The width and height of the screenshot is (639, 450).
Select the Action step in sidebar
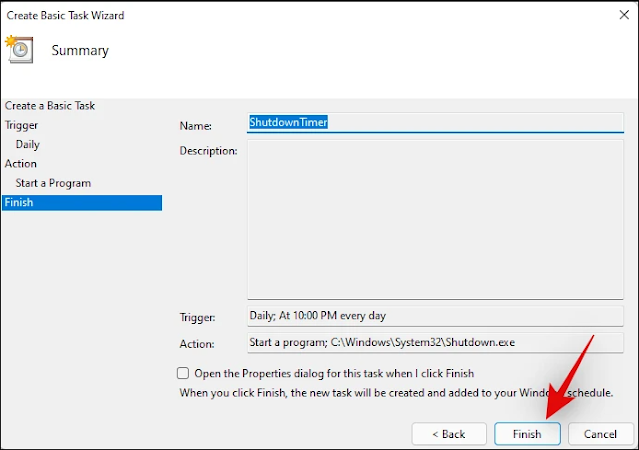21,163
